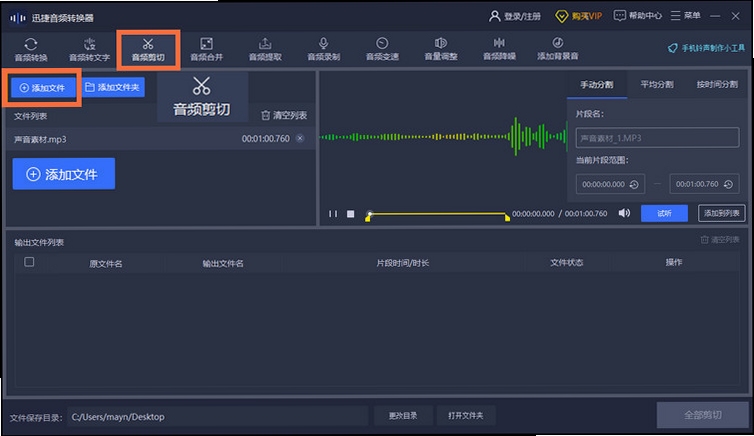Open the 手机铃声制作小工具 link
This screenshot has width=754, height=436.
pos(706,48)
